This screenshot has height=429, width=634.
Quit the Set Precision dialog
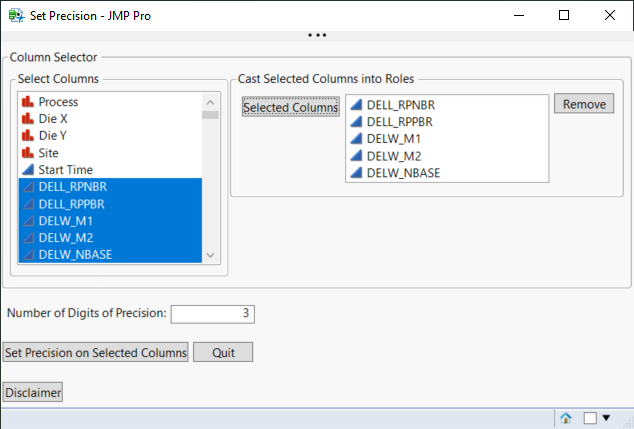click(223, 352)
